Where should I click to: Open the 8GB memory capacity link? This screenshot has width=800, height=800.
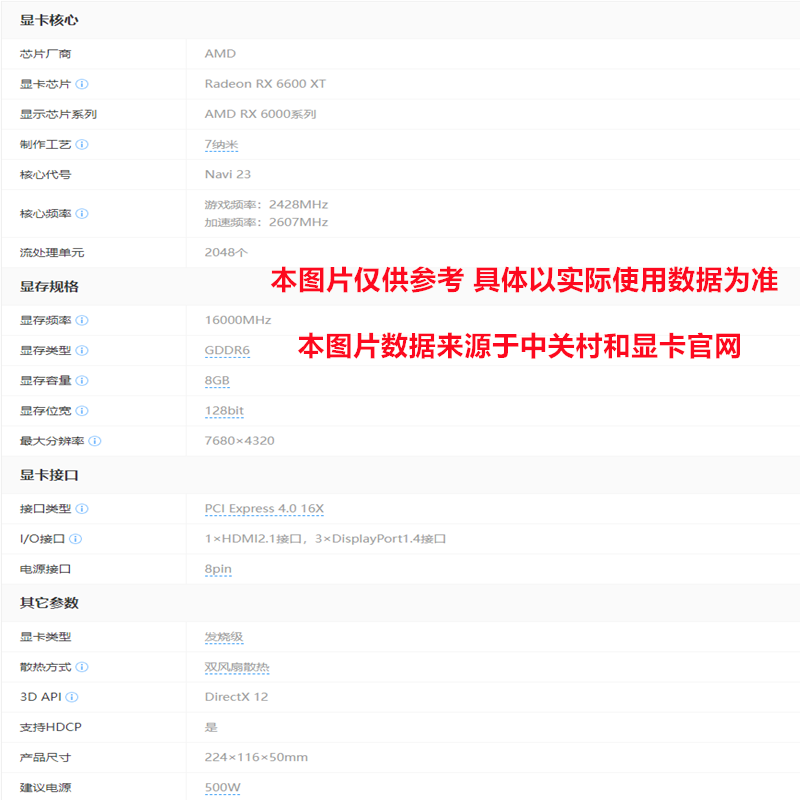click(217, 381)
